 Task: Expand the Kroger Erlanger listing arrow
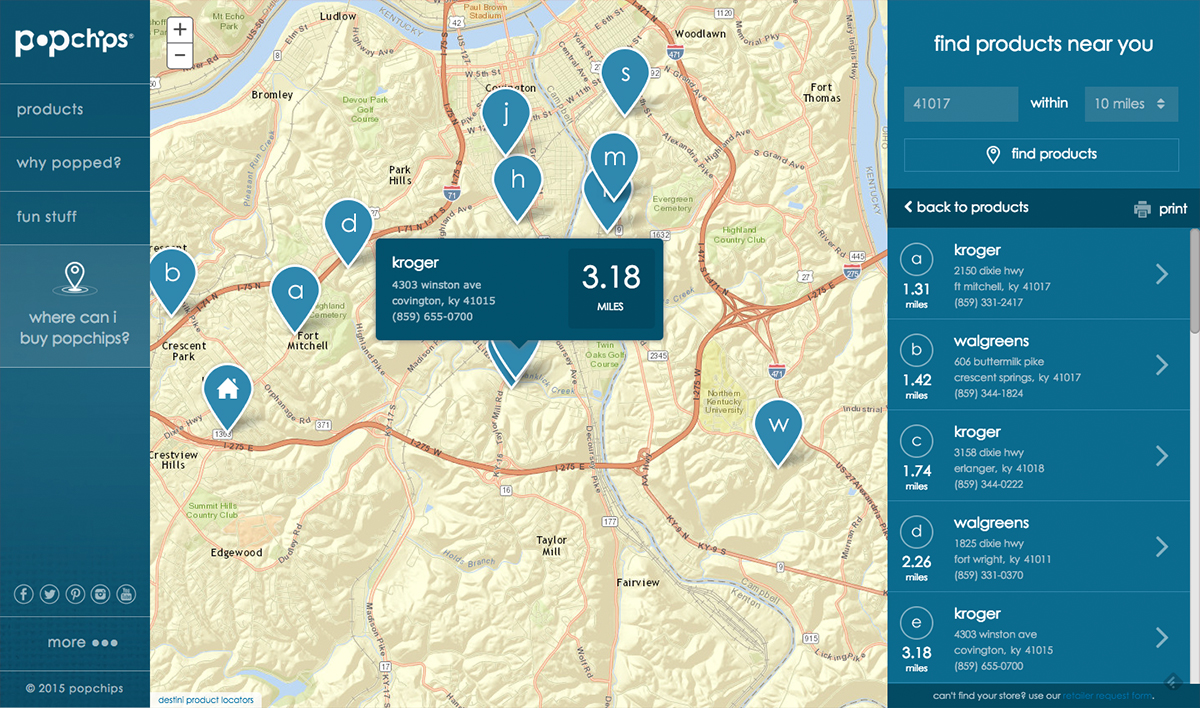(1162, 456)
